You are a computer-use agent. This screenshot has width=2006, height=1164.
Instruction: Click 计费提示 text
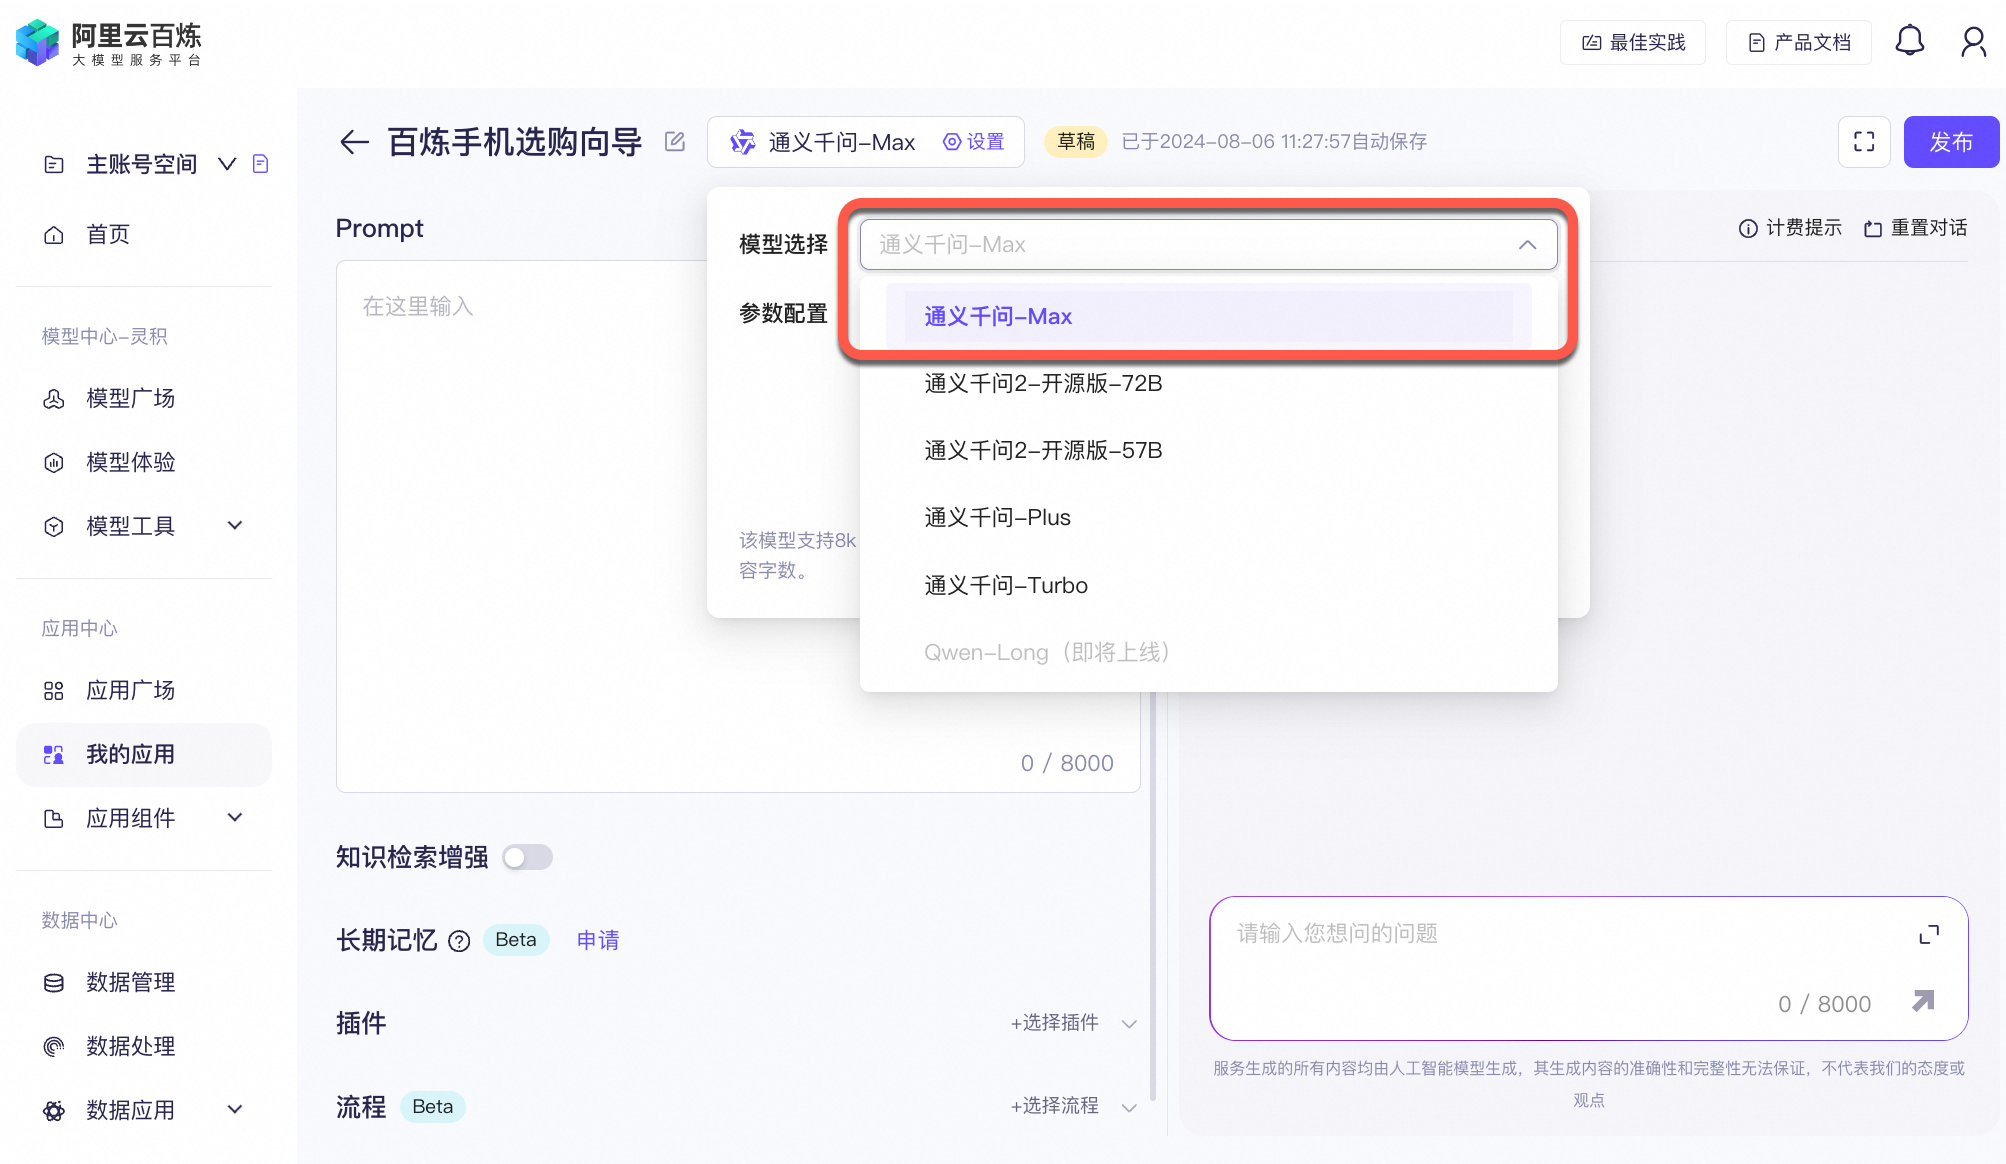pyautogui.click(x=1804, y=229)
